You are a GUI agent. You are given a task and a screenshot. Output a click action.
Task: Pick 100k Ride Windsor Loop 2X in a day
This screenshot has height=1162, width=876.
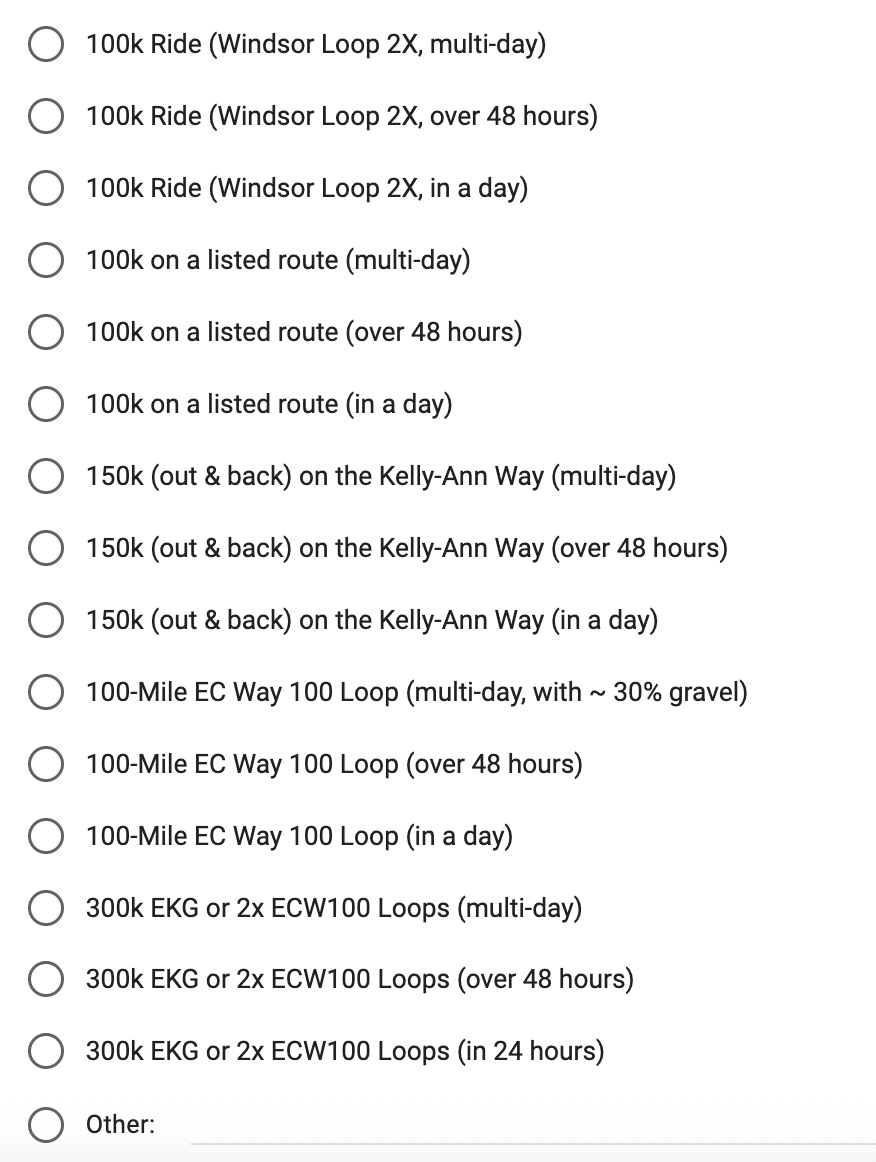click(45, 188)
